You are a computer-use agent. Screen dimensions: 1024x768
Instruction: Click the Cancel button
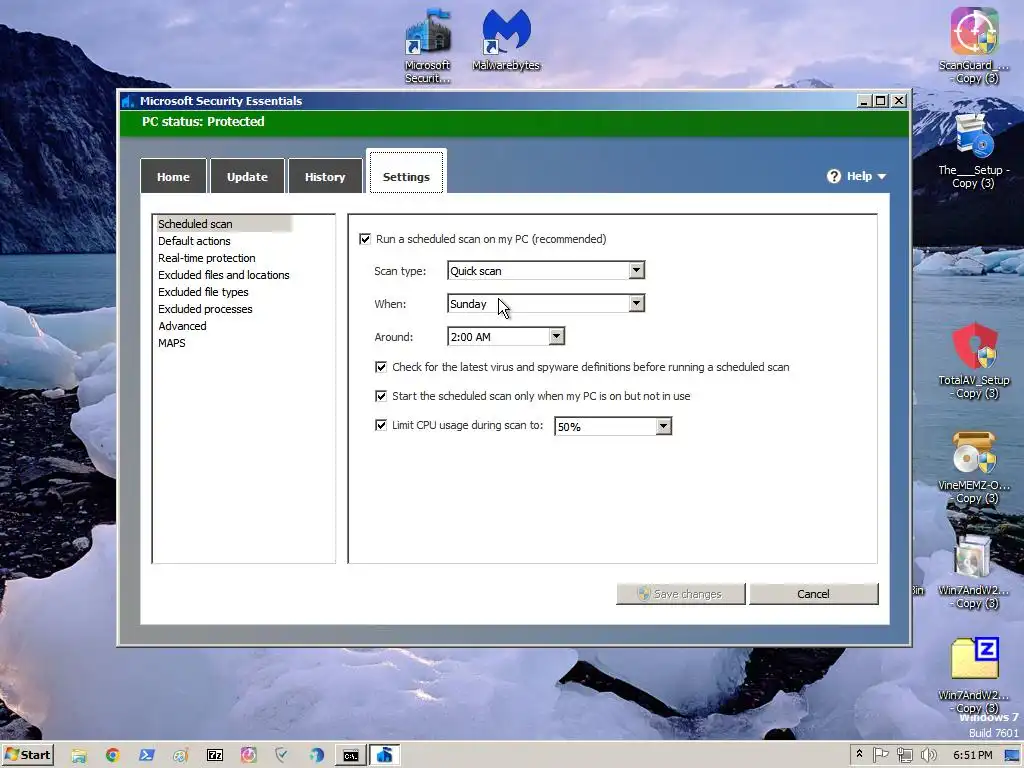(x=813, y=594)
